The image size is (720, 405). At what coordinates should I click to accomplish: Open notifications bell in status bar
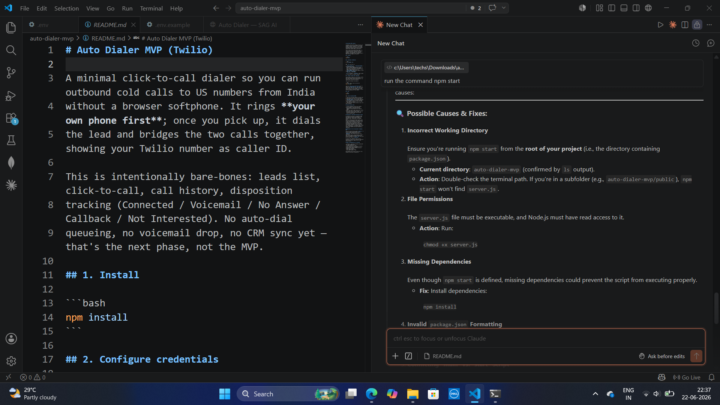point(711,377)
